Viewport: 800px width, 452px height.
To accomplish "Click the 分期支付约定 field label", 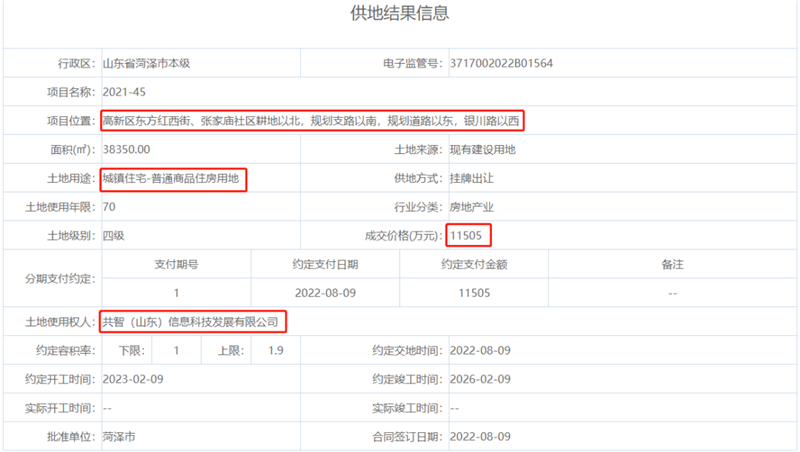I will [x=60, y=279].
